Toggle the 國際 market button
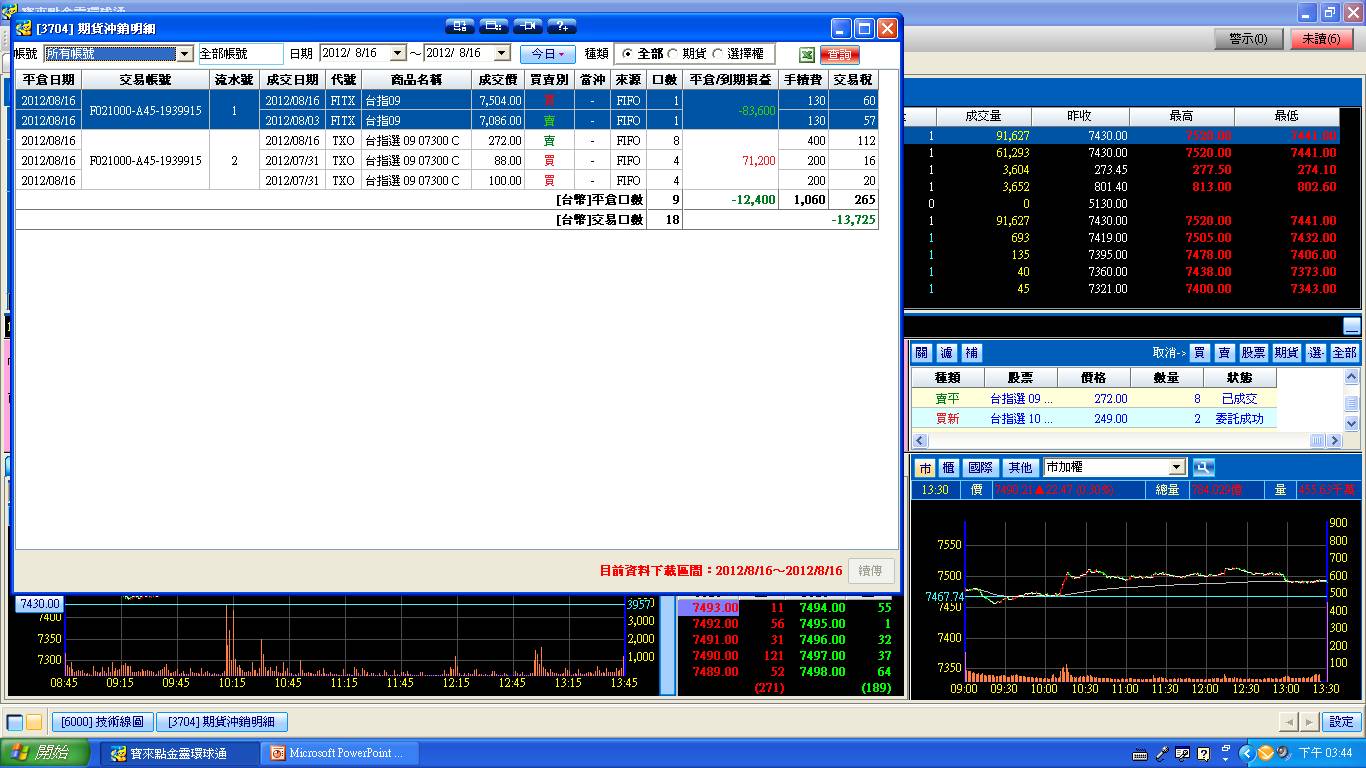This screenshot has height=768, width=1366. tap(982, 467)
